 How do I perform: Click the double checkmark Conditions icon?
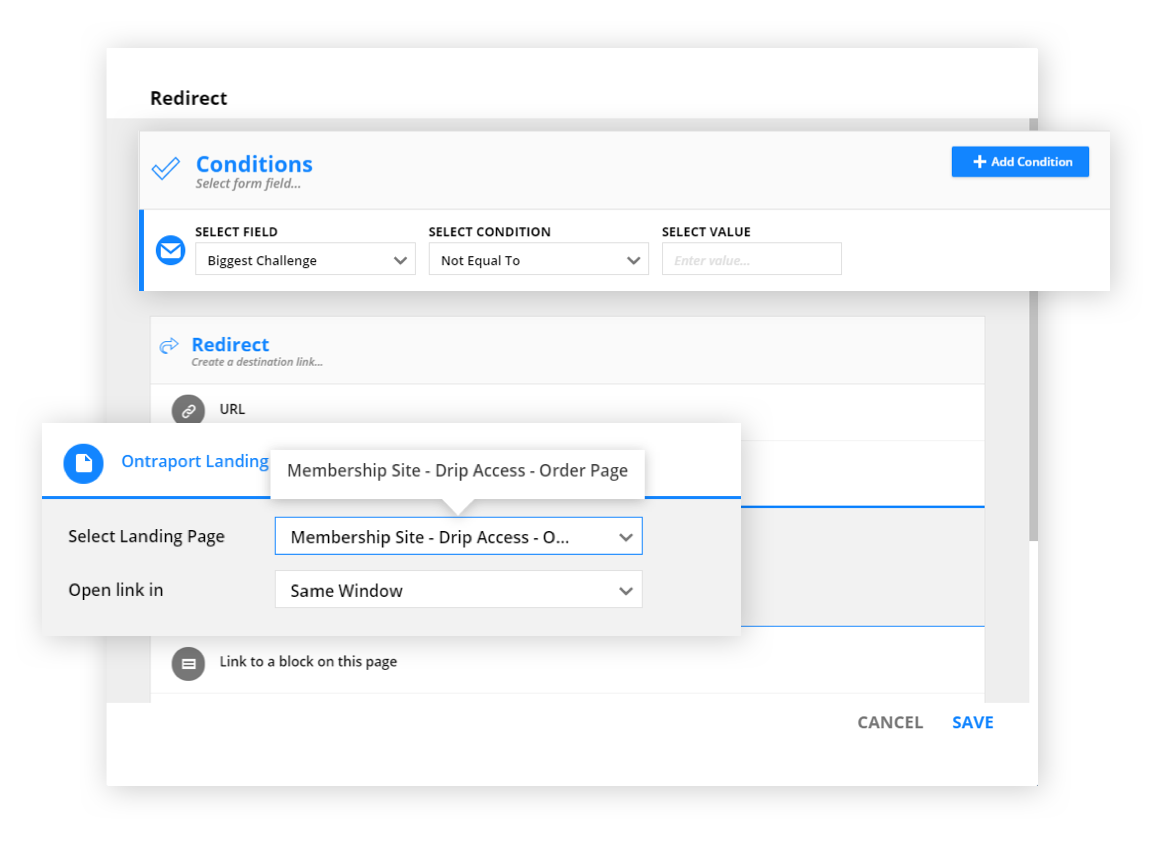click(166, 168)
